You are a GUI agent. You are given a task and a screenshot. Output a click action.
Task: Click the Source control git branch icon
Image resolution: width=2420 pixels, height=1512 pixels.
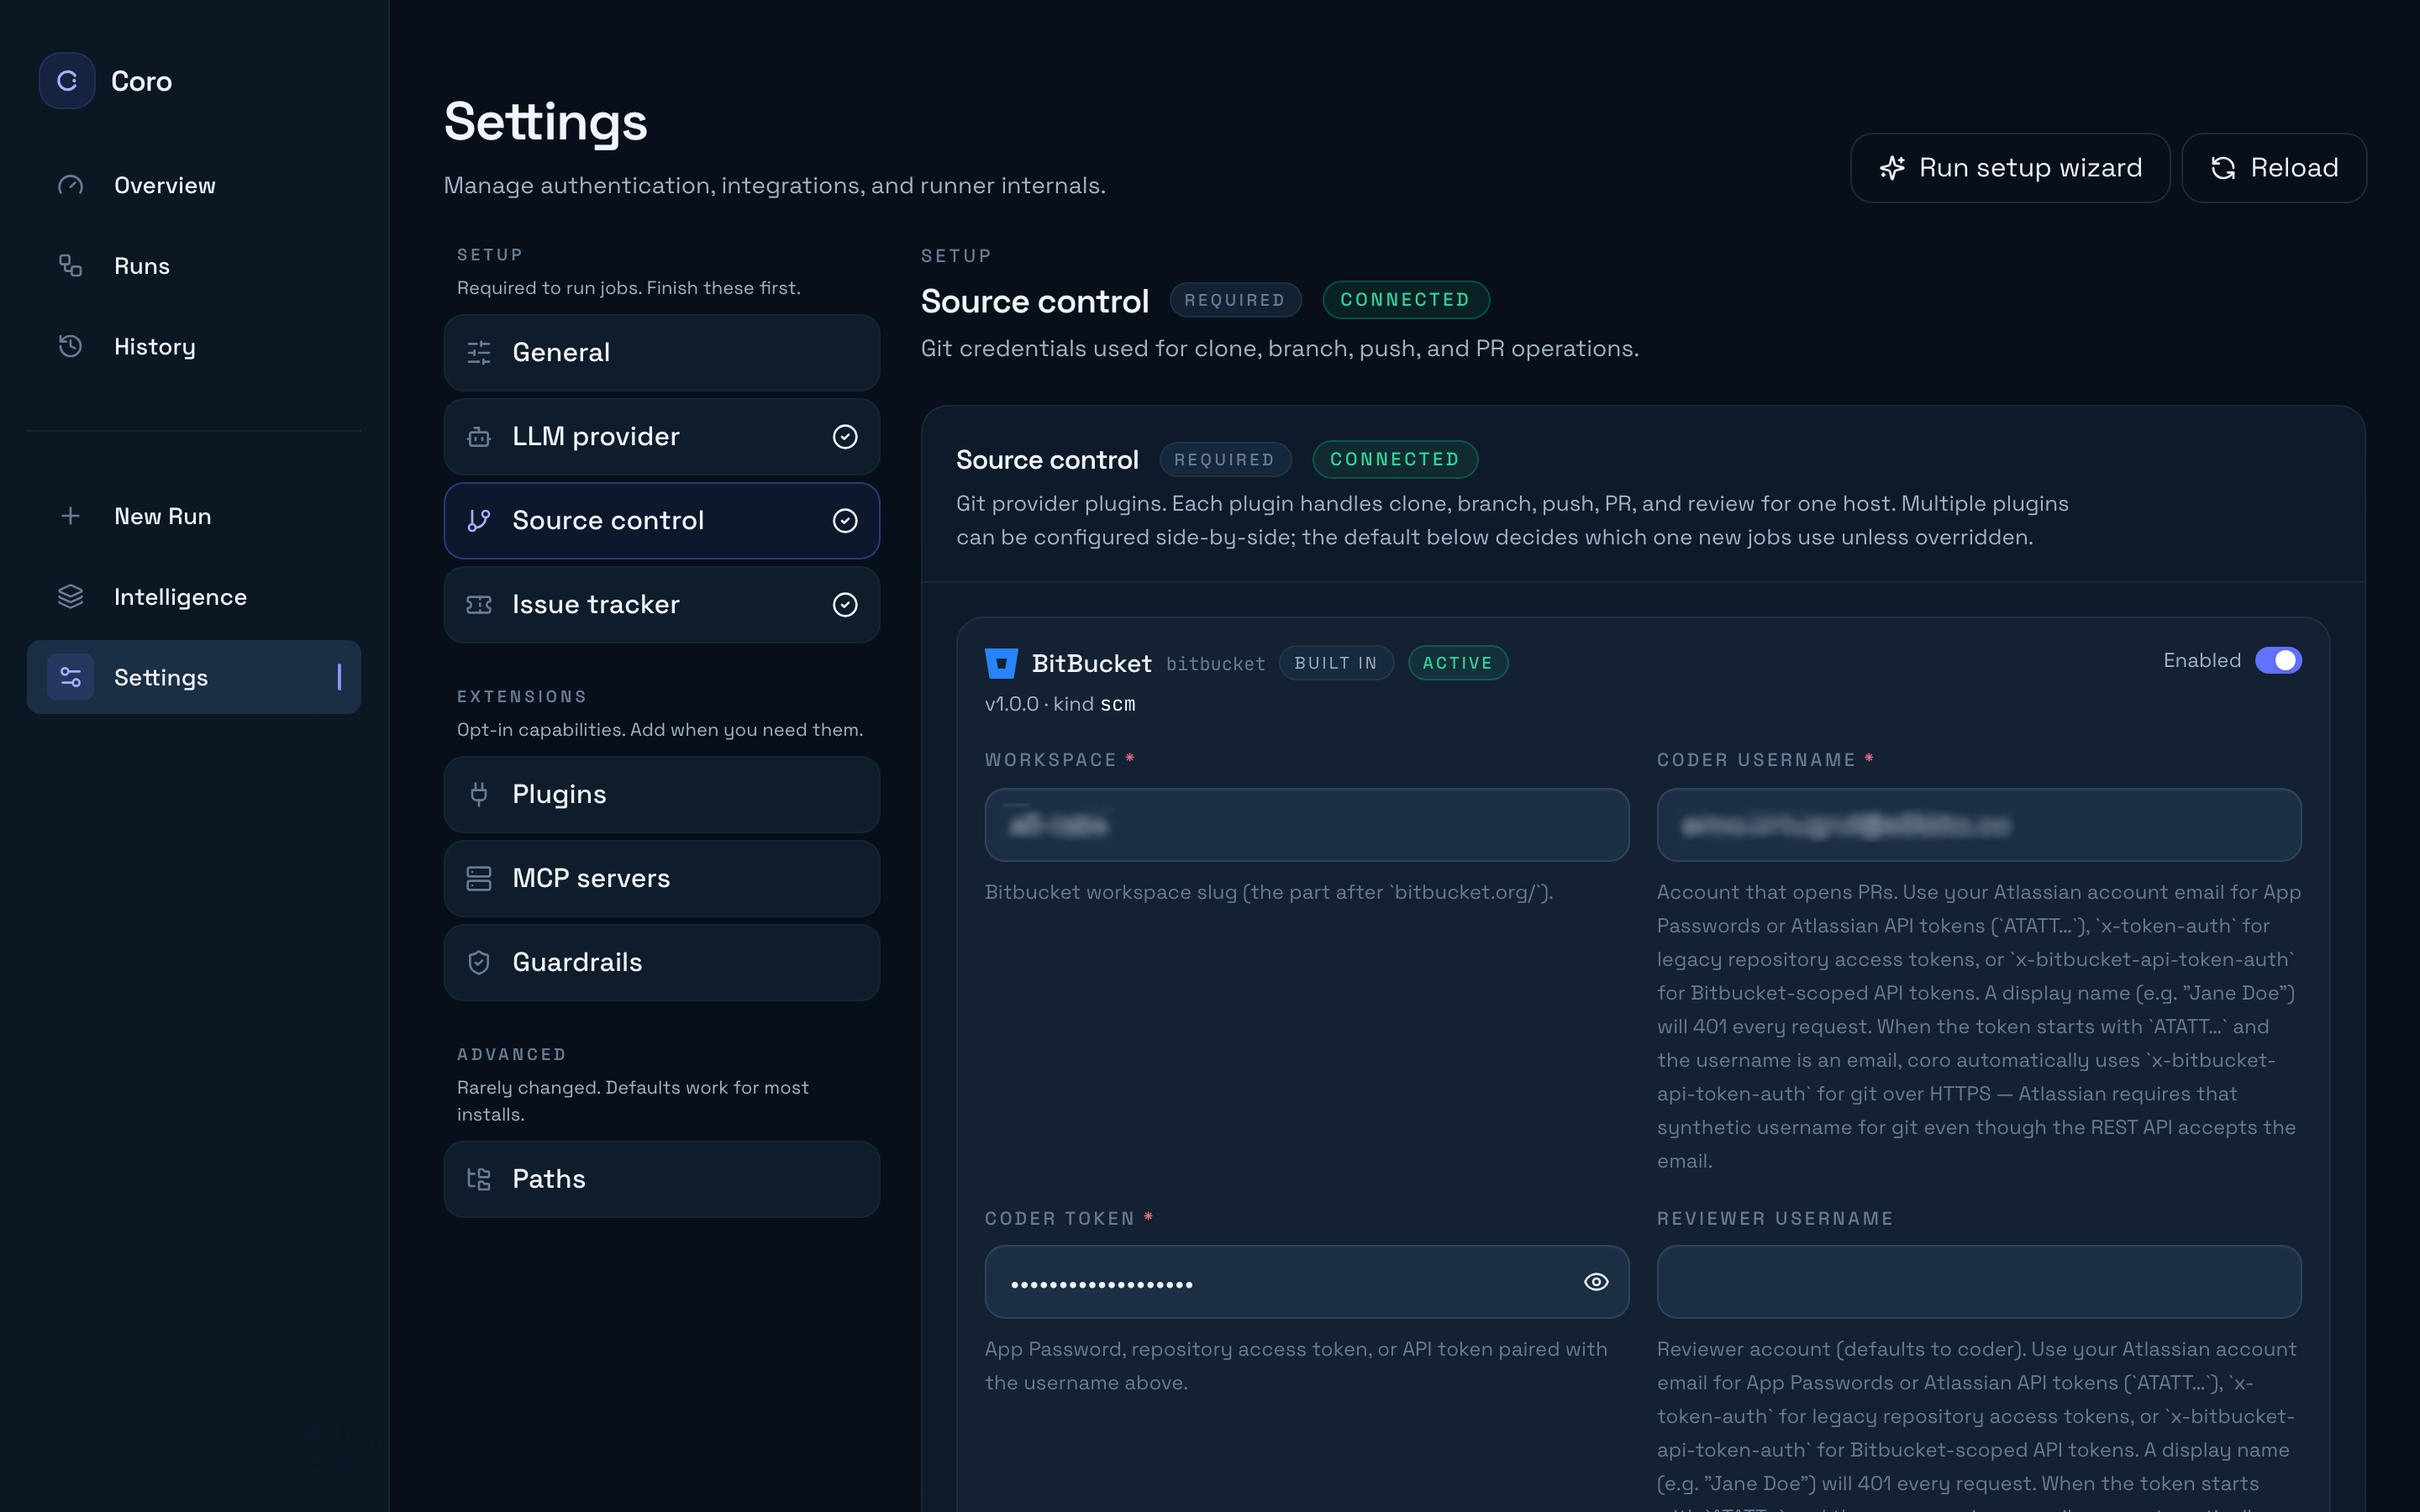(x=479, y=521)
